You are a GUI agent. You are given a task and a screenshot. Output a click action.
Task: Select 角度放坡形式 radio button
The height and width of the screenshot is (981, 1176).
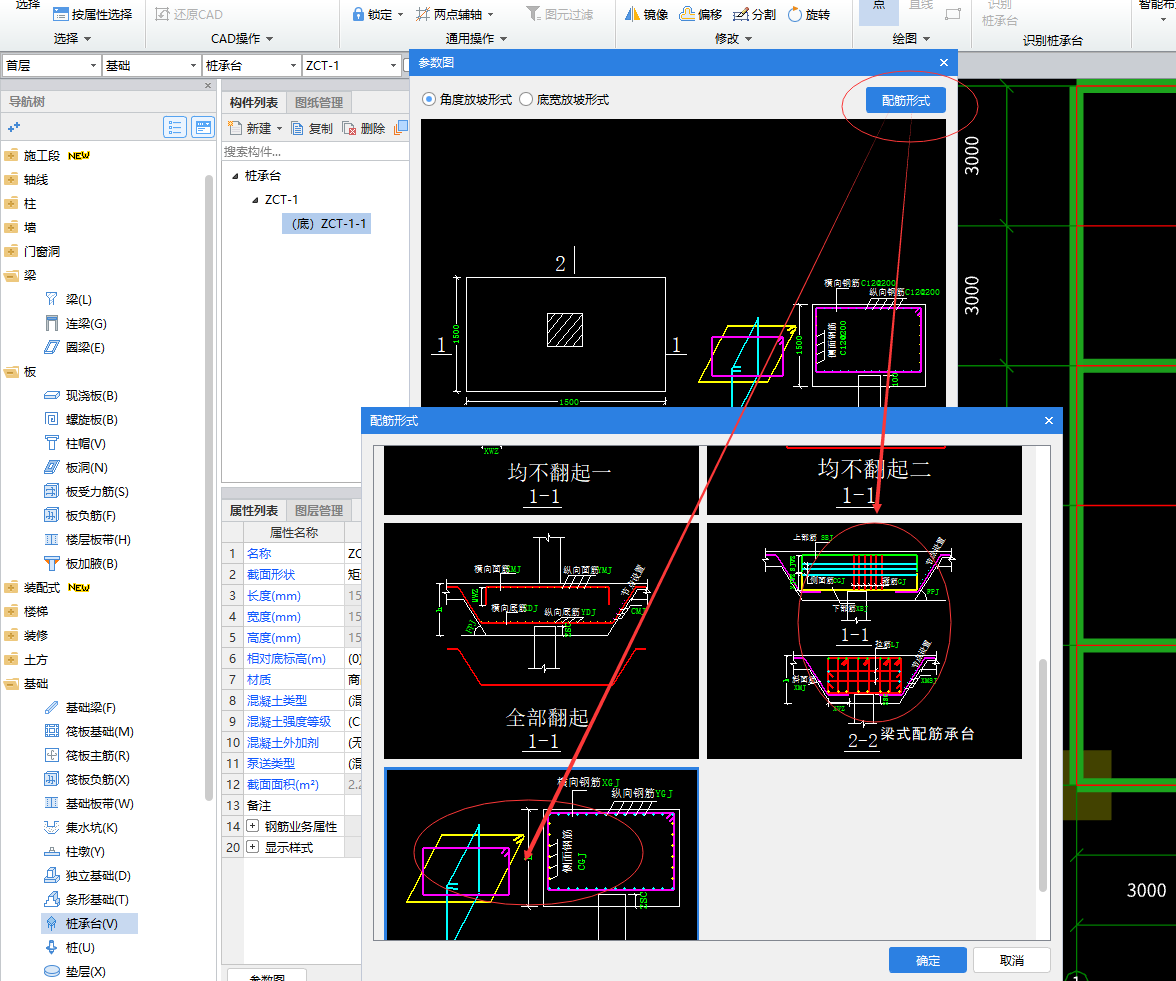429,99
